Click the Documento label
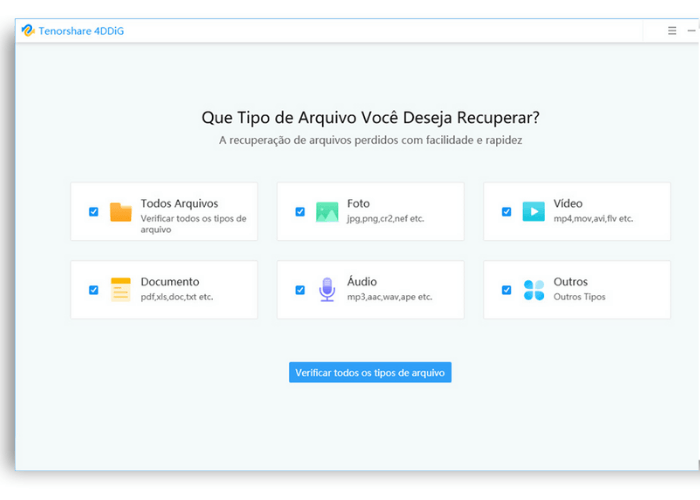Image resolution: width=700 pixels, height=500 pixels. point(170,282)
